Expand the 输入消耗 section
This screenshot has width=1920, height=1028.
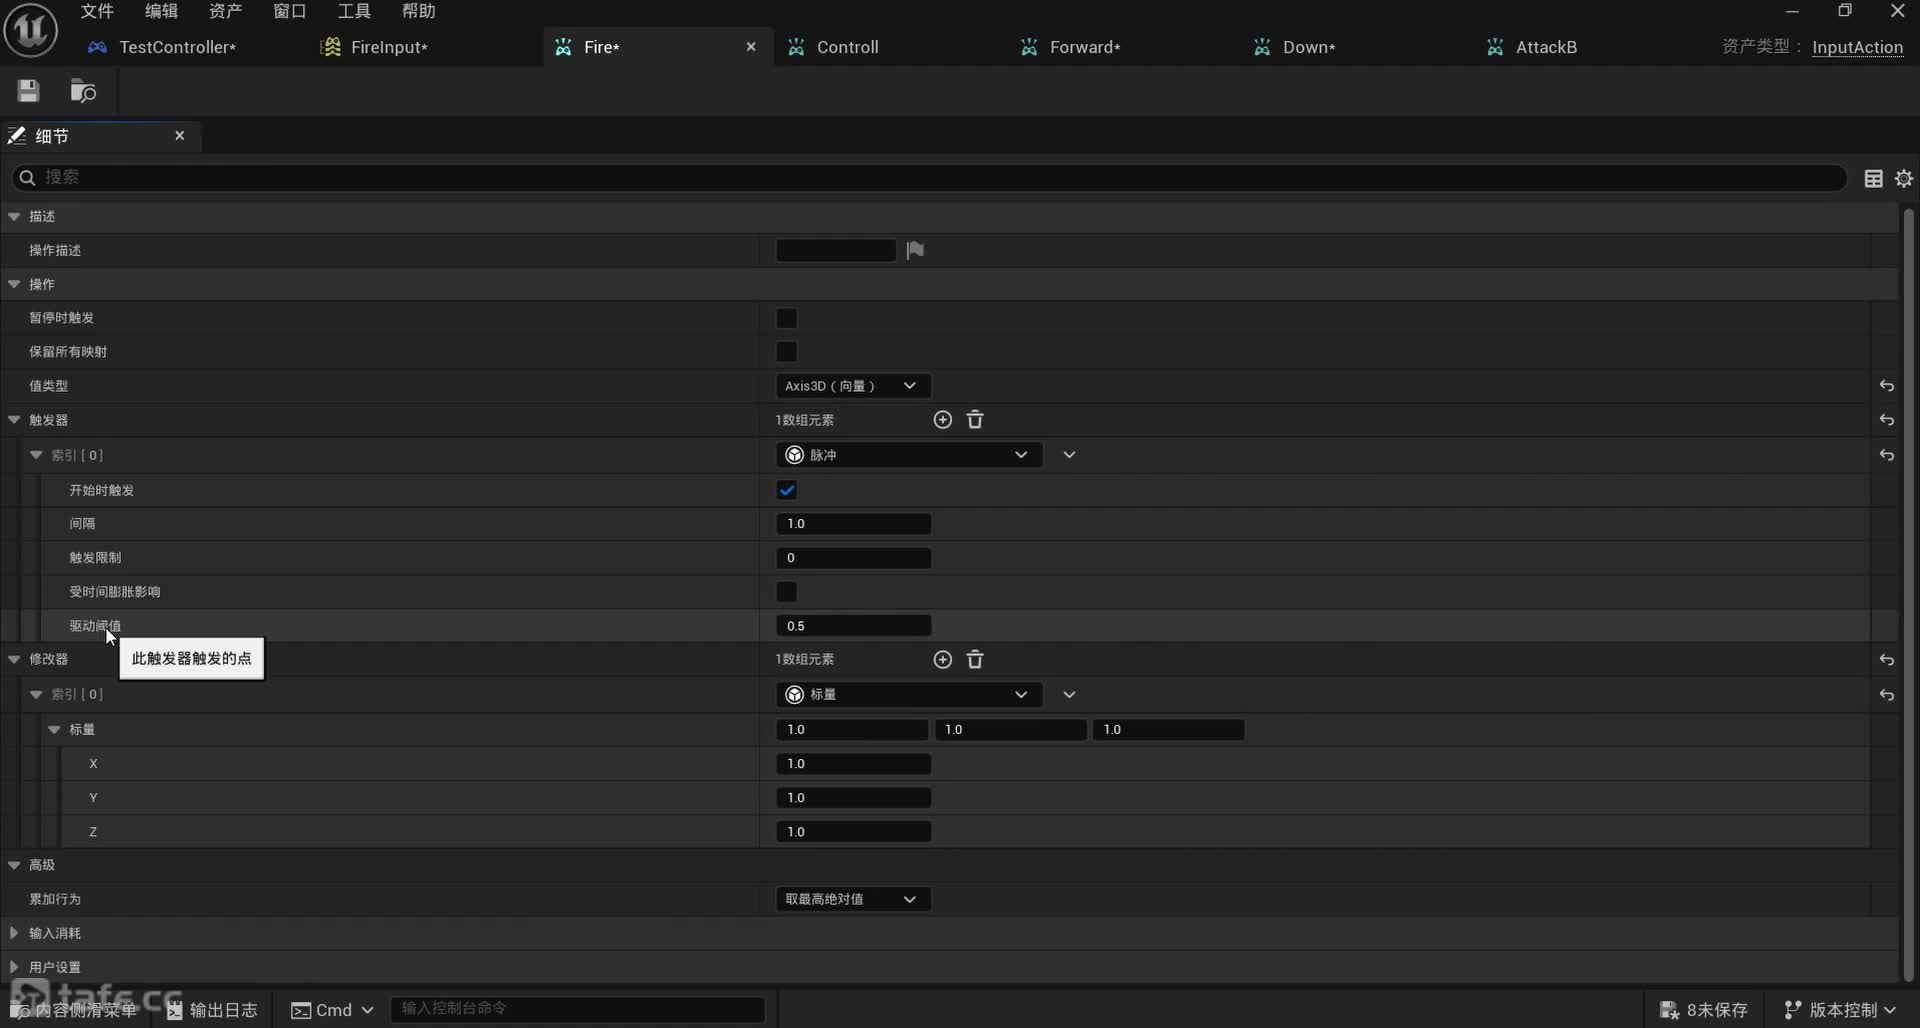point(14,933)
